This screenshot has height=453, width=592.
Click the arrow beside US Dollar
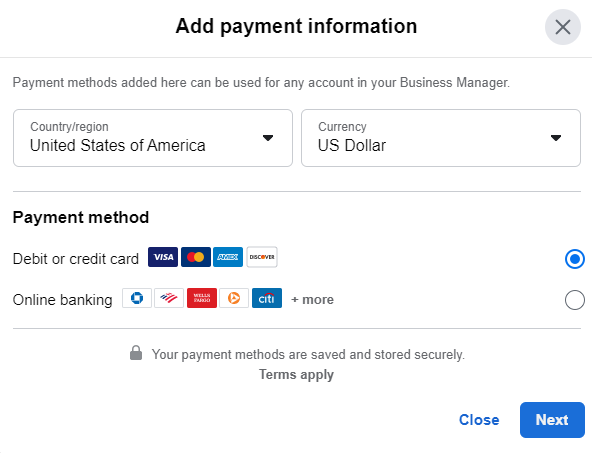click(x=555, y=138)
